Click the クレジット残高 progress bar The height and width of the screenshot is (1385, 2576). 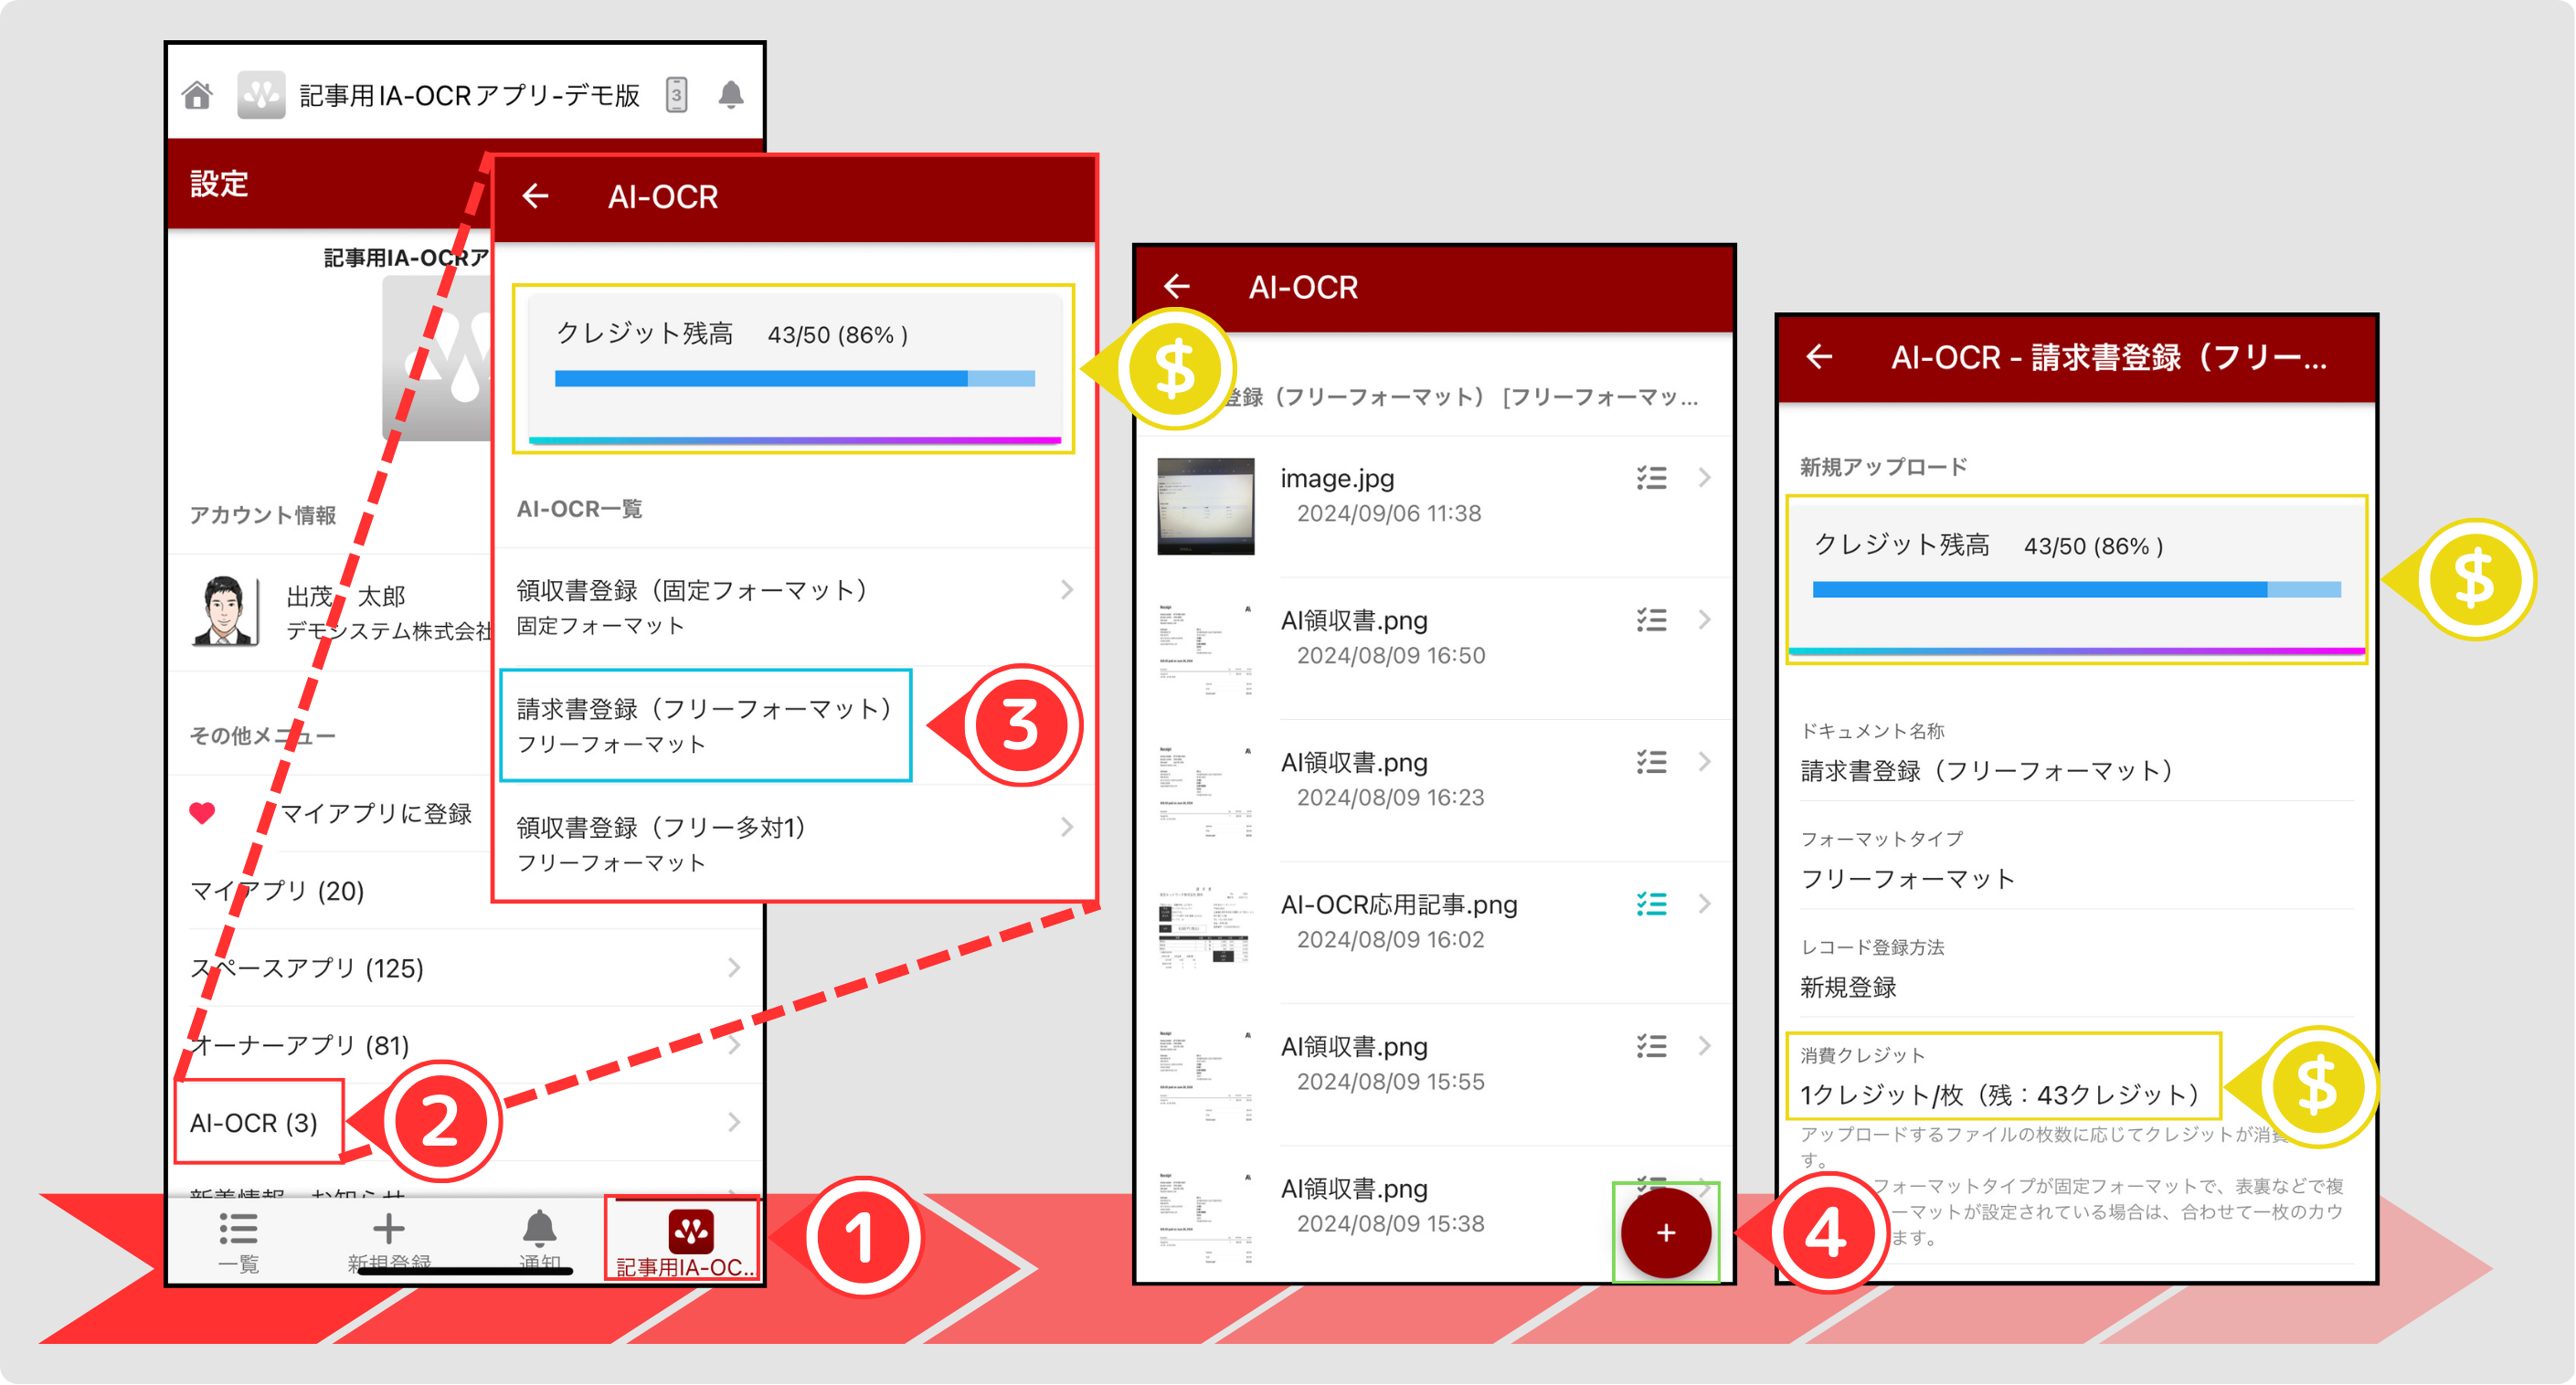tap(794, 379)
